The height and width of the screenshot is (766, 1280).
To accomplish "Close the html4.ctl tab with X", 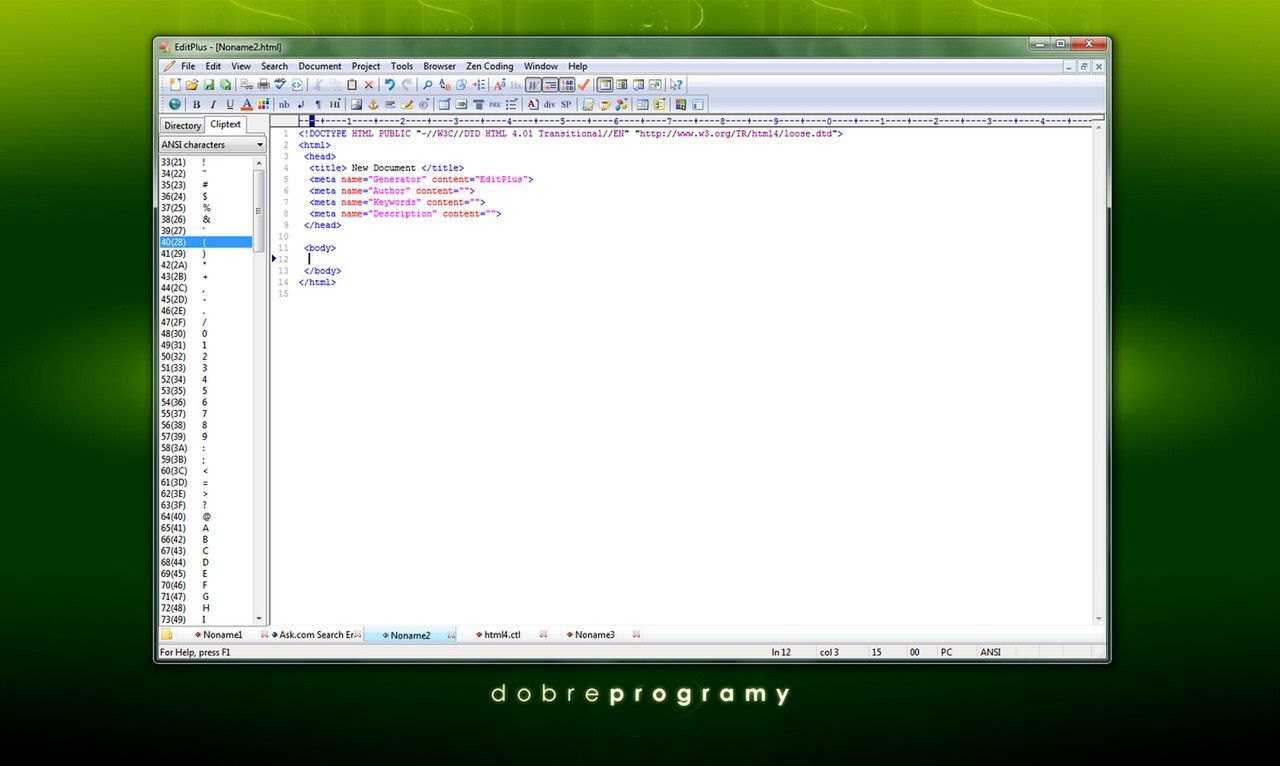I will (x=544, y=635).
